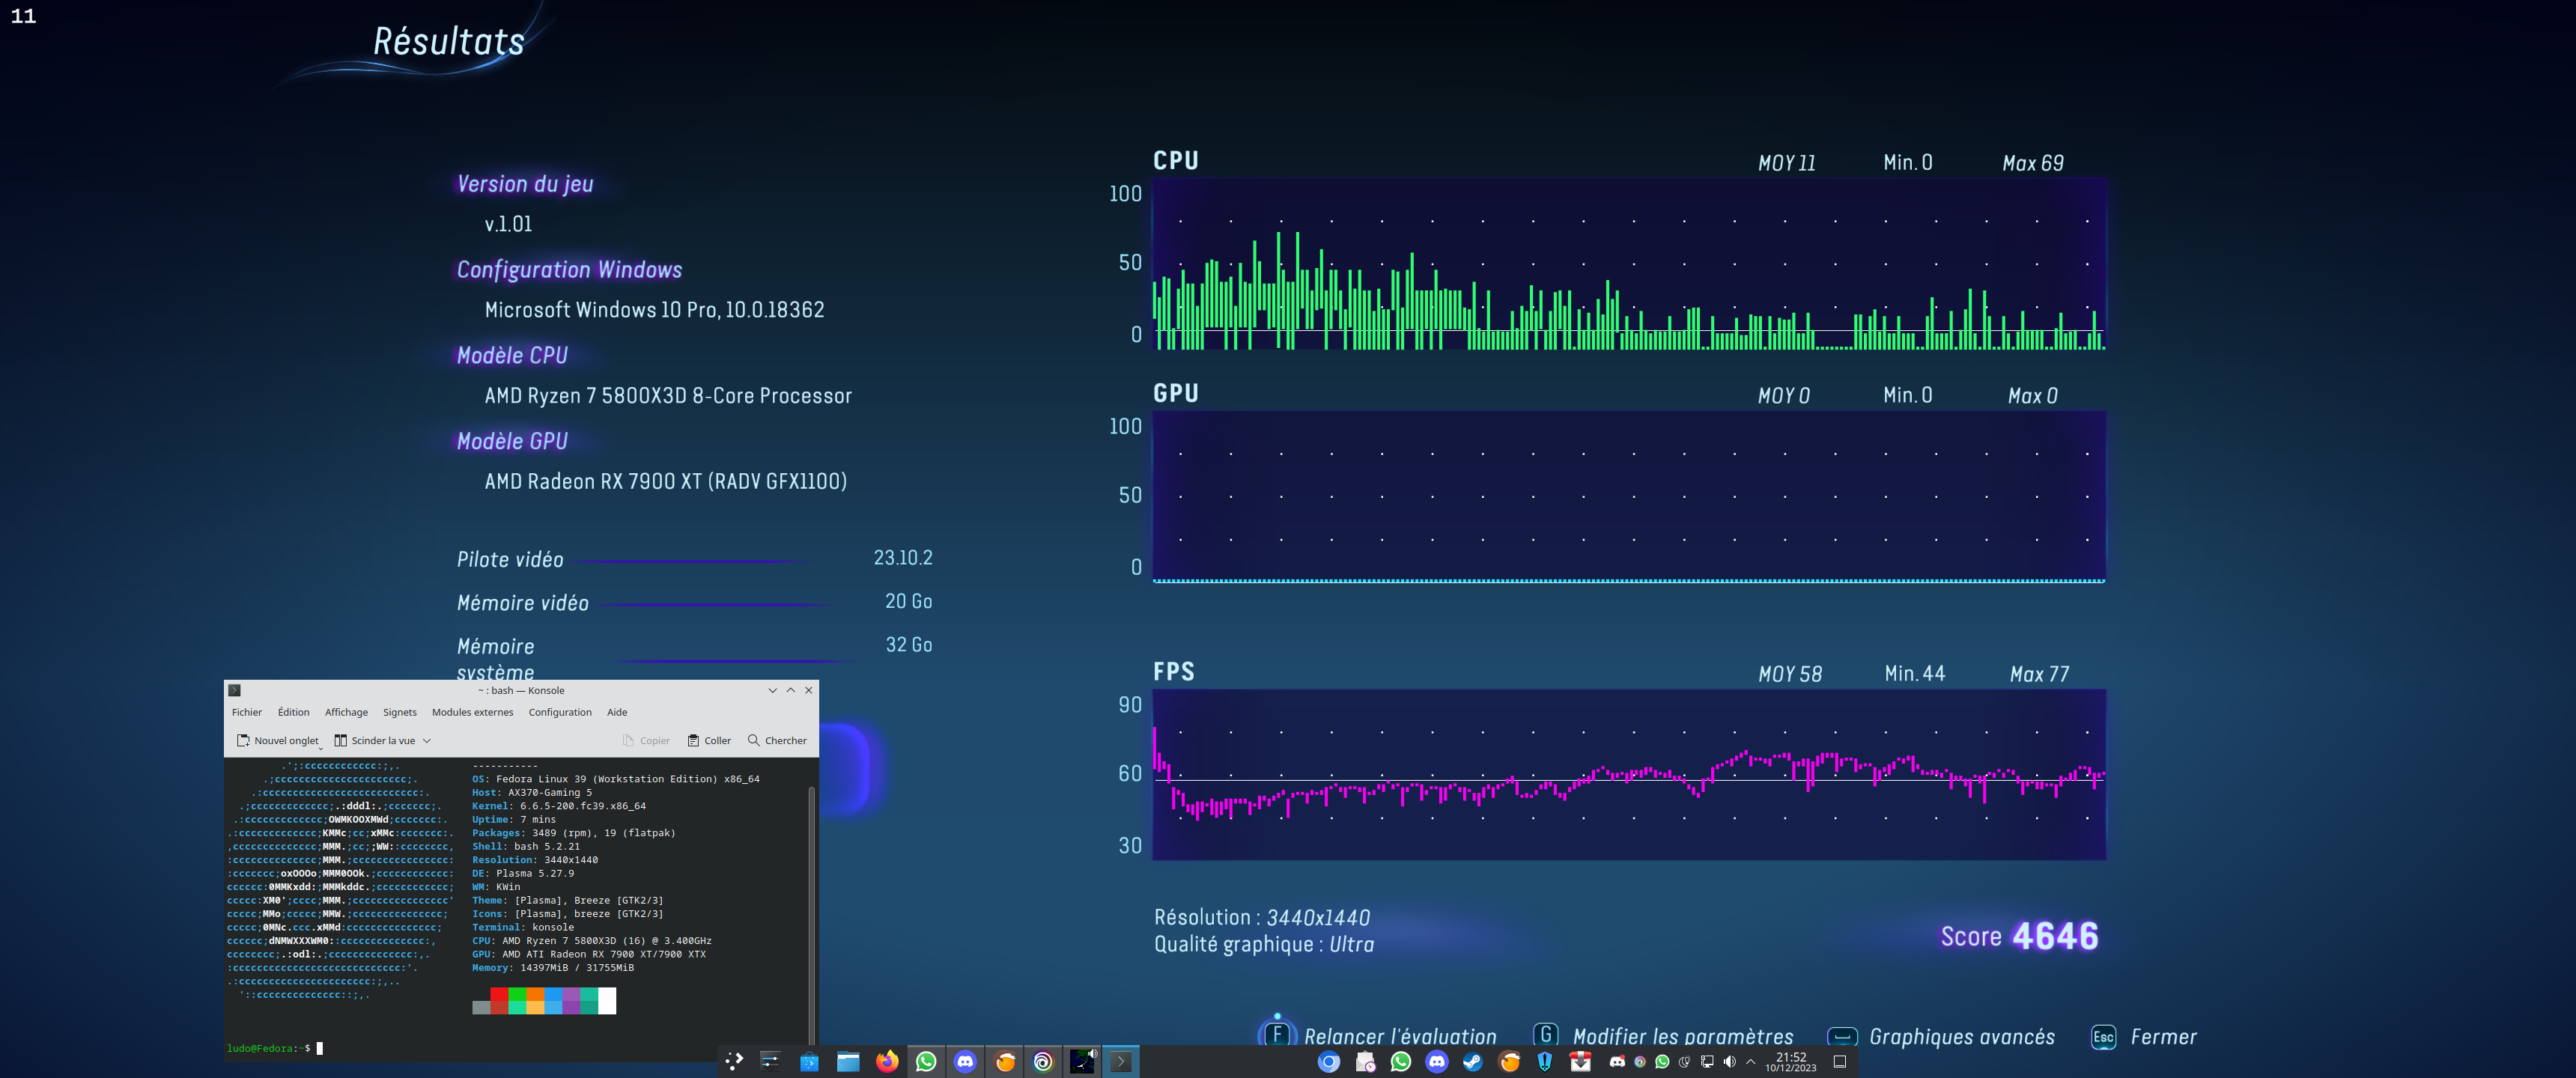Image resolution: width=2576 pixels, height=1078 pixels.
Task: Click the volume icon in system tray
Action: pyautogui.click(x=1729, y=1062)
